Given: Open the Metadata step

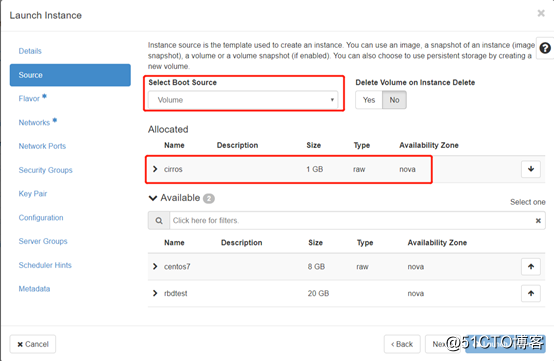Looking at the screenshot, I should click(34, 289).
